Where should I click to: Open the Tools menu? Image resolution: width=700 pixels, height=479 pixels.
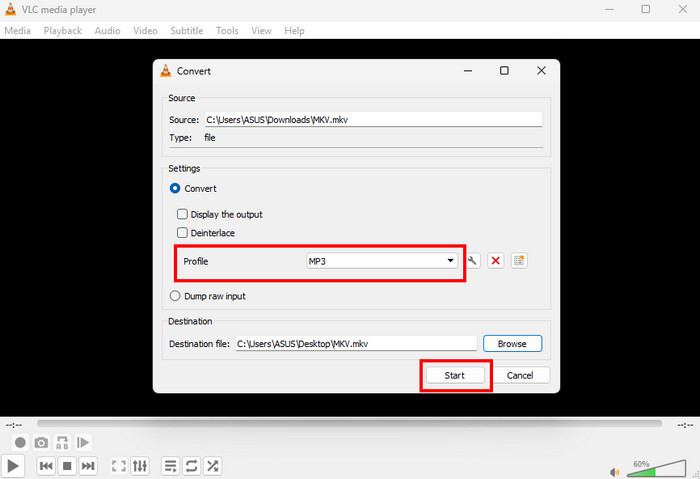227,31
